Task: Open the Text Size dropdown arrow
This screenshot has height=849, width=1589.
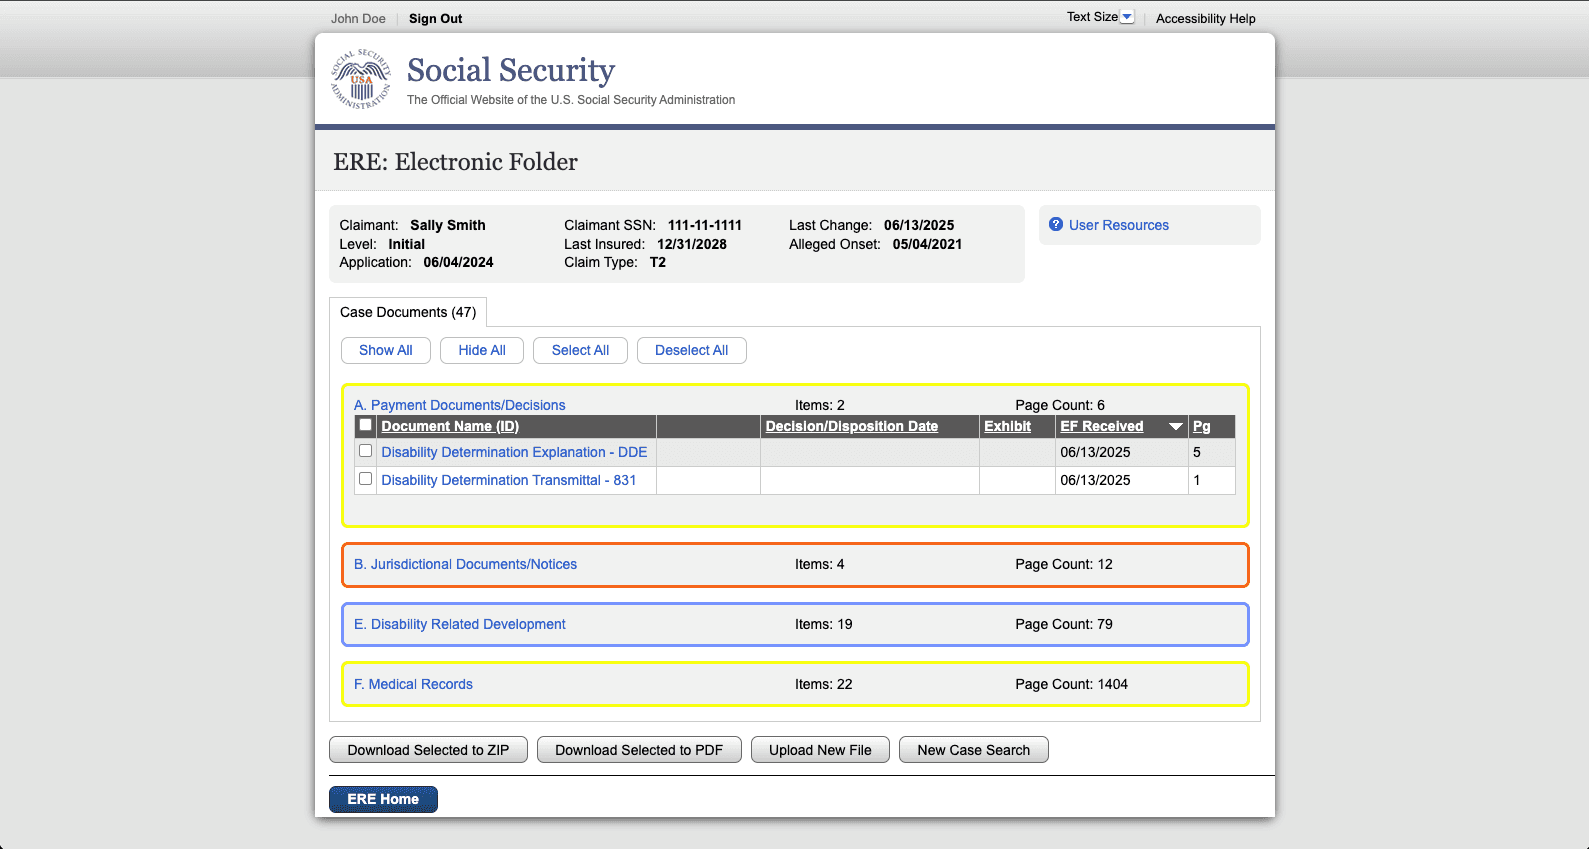Action: click(x=1127, y=17)
